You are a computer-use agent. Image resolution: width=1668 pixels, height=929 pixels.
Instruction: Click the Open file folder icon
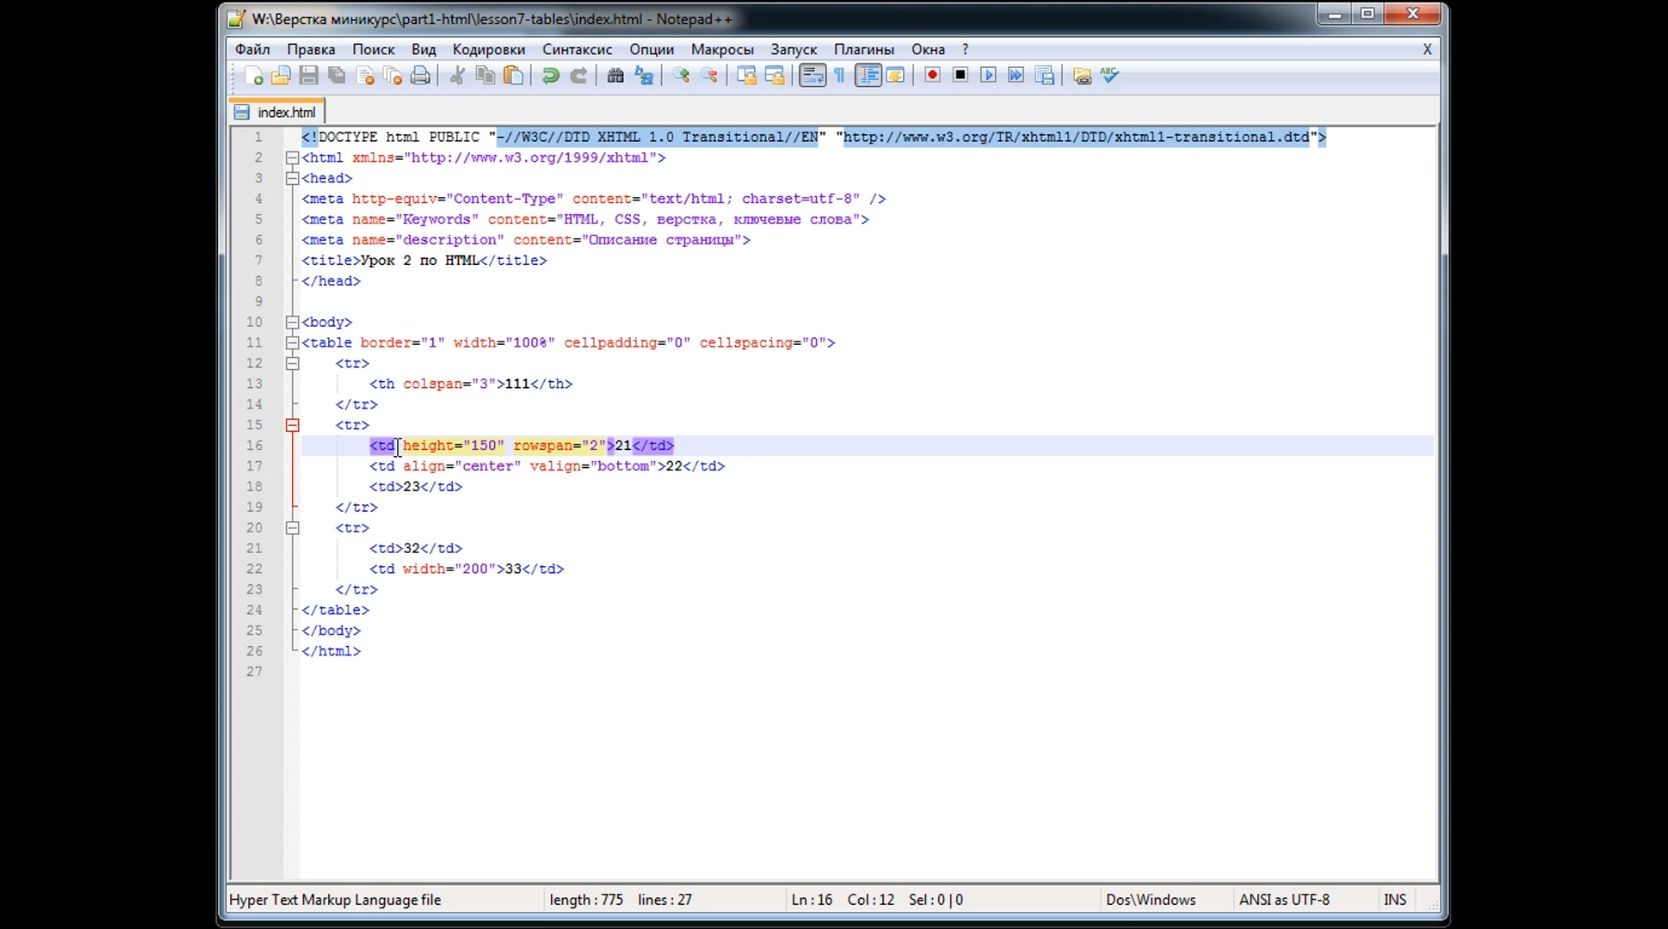[281, 76]
